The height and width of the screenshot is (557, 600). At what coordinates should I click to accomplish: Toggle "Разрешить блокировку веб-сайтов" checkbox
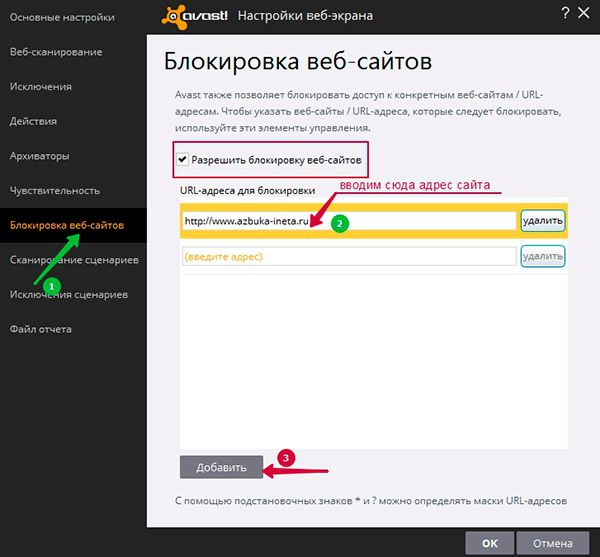pyautogui.click(x=183, y=159)
